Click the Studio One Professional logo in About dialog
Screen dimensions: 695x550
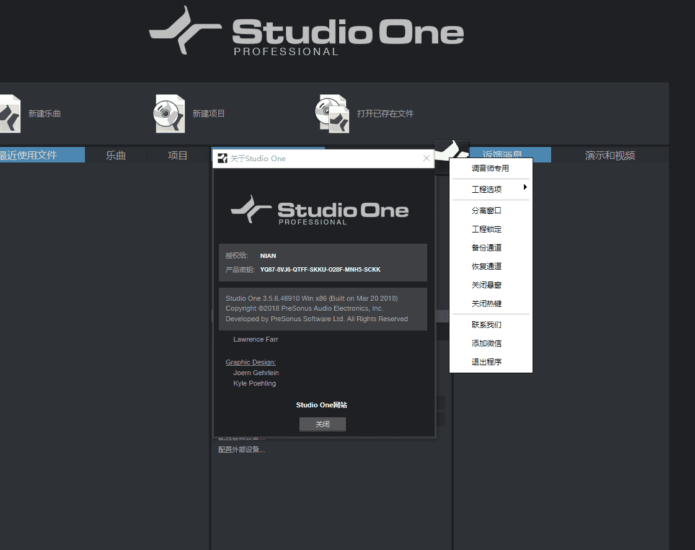(x=320, y=211)
